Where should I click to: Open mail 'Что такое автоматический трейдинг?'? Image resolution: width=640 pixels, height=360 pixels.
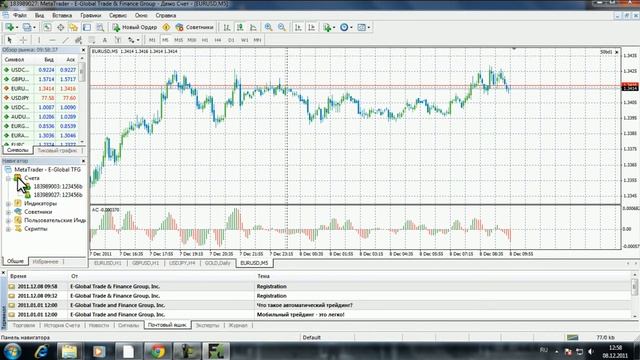pyautogui.click(x=320, y=305)
